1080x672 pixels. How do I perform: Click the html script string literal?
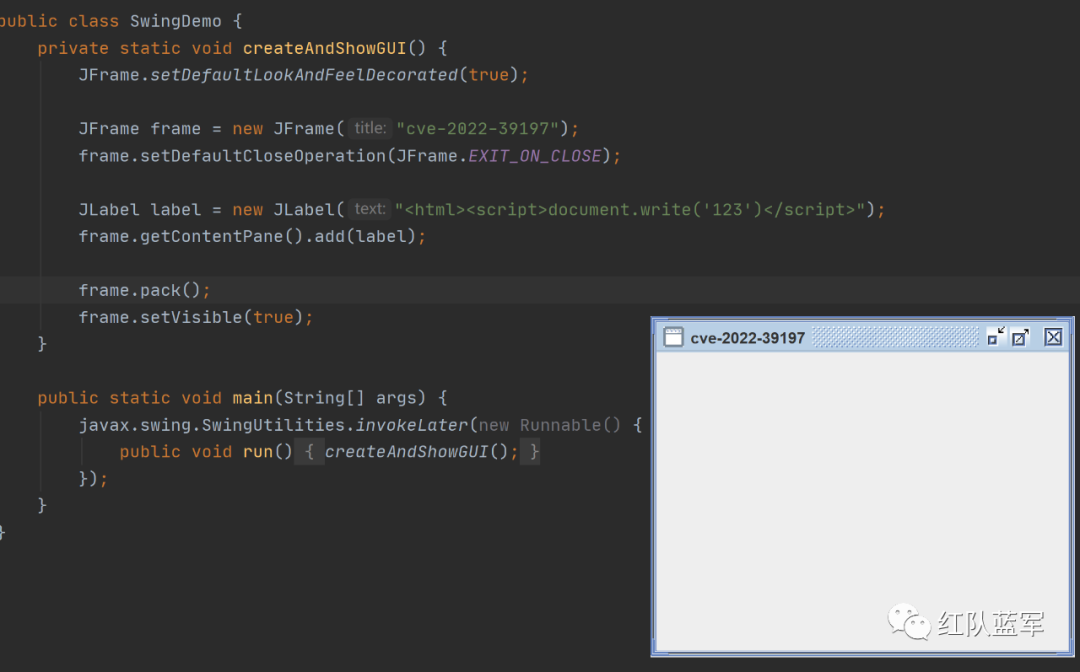tap(629, 209)
